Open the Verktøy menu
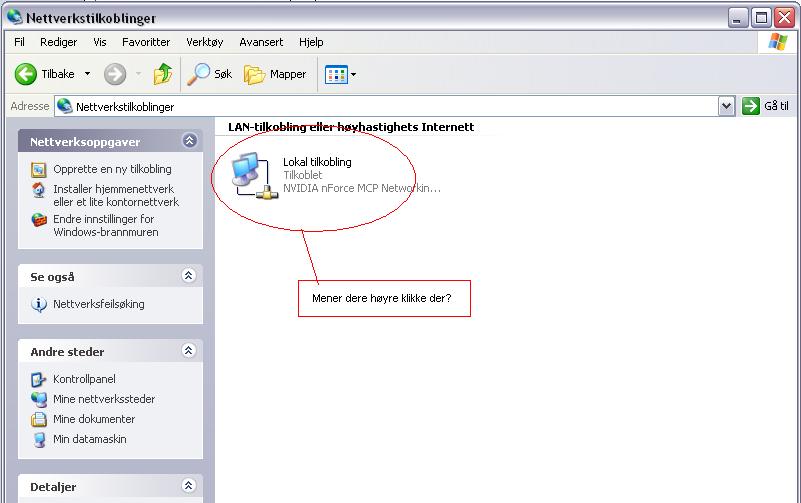The width and height of the screenshot is (801, 503). tap(205, 42)
